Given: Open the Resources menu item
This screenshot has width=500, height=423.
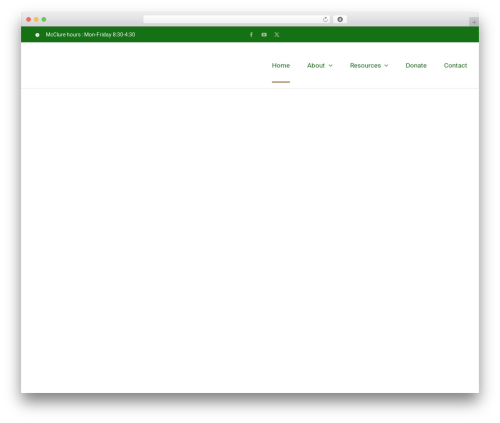Looking at the screenshot, I should coord(365,66).
